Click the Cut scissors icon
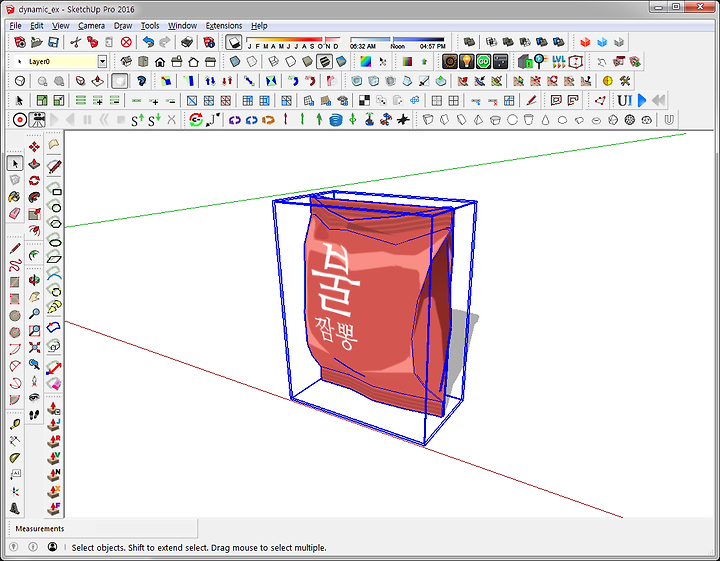Viewport: 720px width, 561px height. tap(76, 42)
